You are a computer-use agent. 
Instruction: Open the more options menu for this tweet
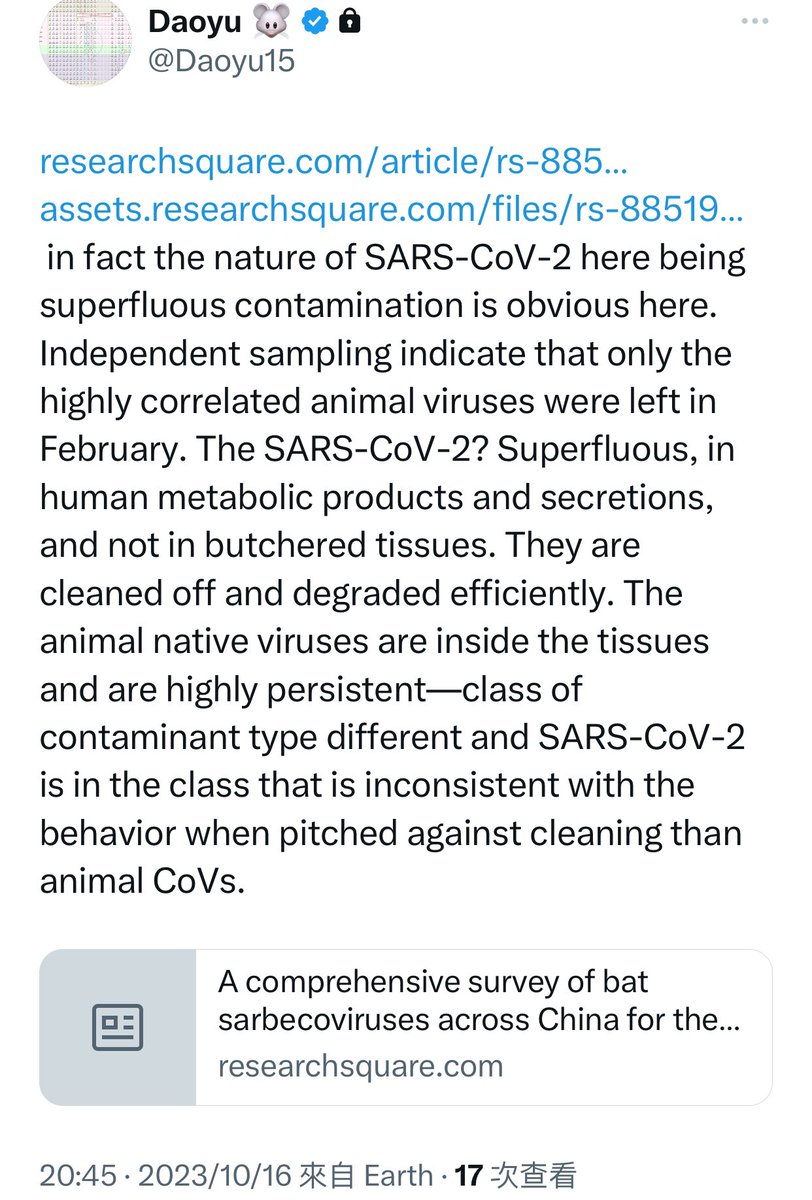753,21
